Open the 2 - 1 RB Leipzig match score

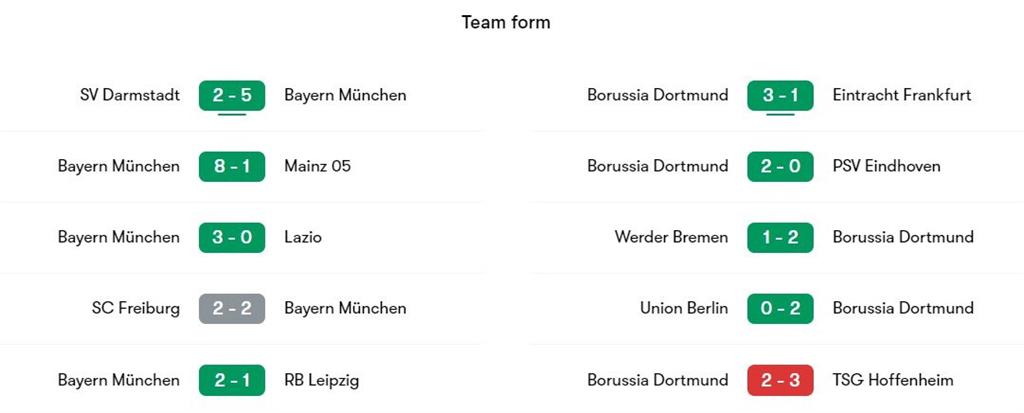[232, 380]
